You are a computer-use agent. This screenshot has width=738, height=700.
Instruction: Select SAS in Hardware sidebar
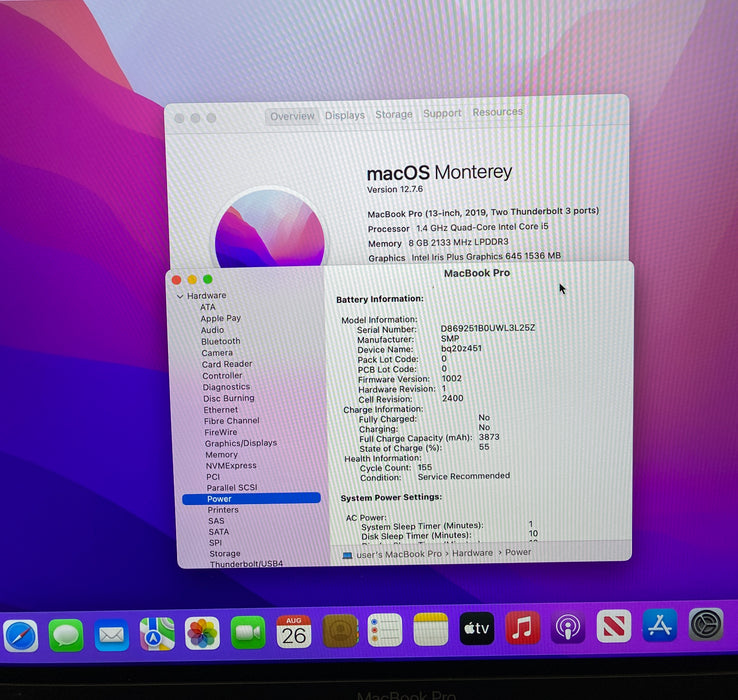[x=216, y=521]
